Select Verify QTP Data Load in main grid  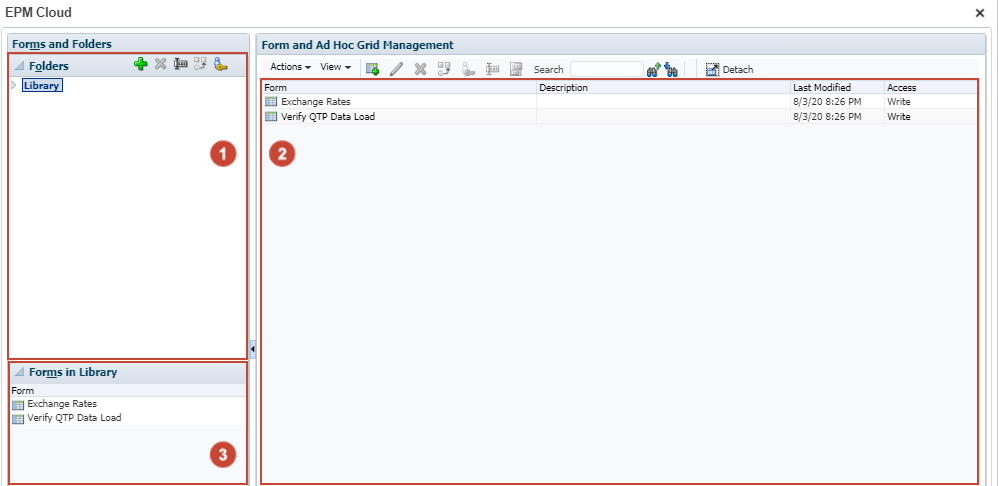tap(619, 116)
